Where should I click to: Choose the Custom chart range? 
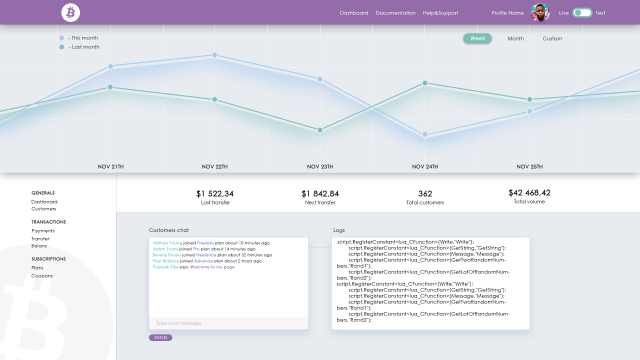552,38
